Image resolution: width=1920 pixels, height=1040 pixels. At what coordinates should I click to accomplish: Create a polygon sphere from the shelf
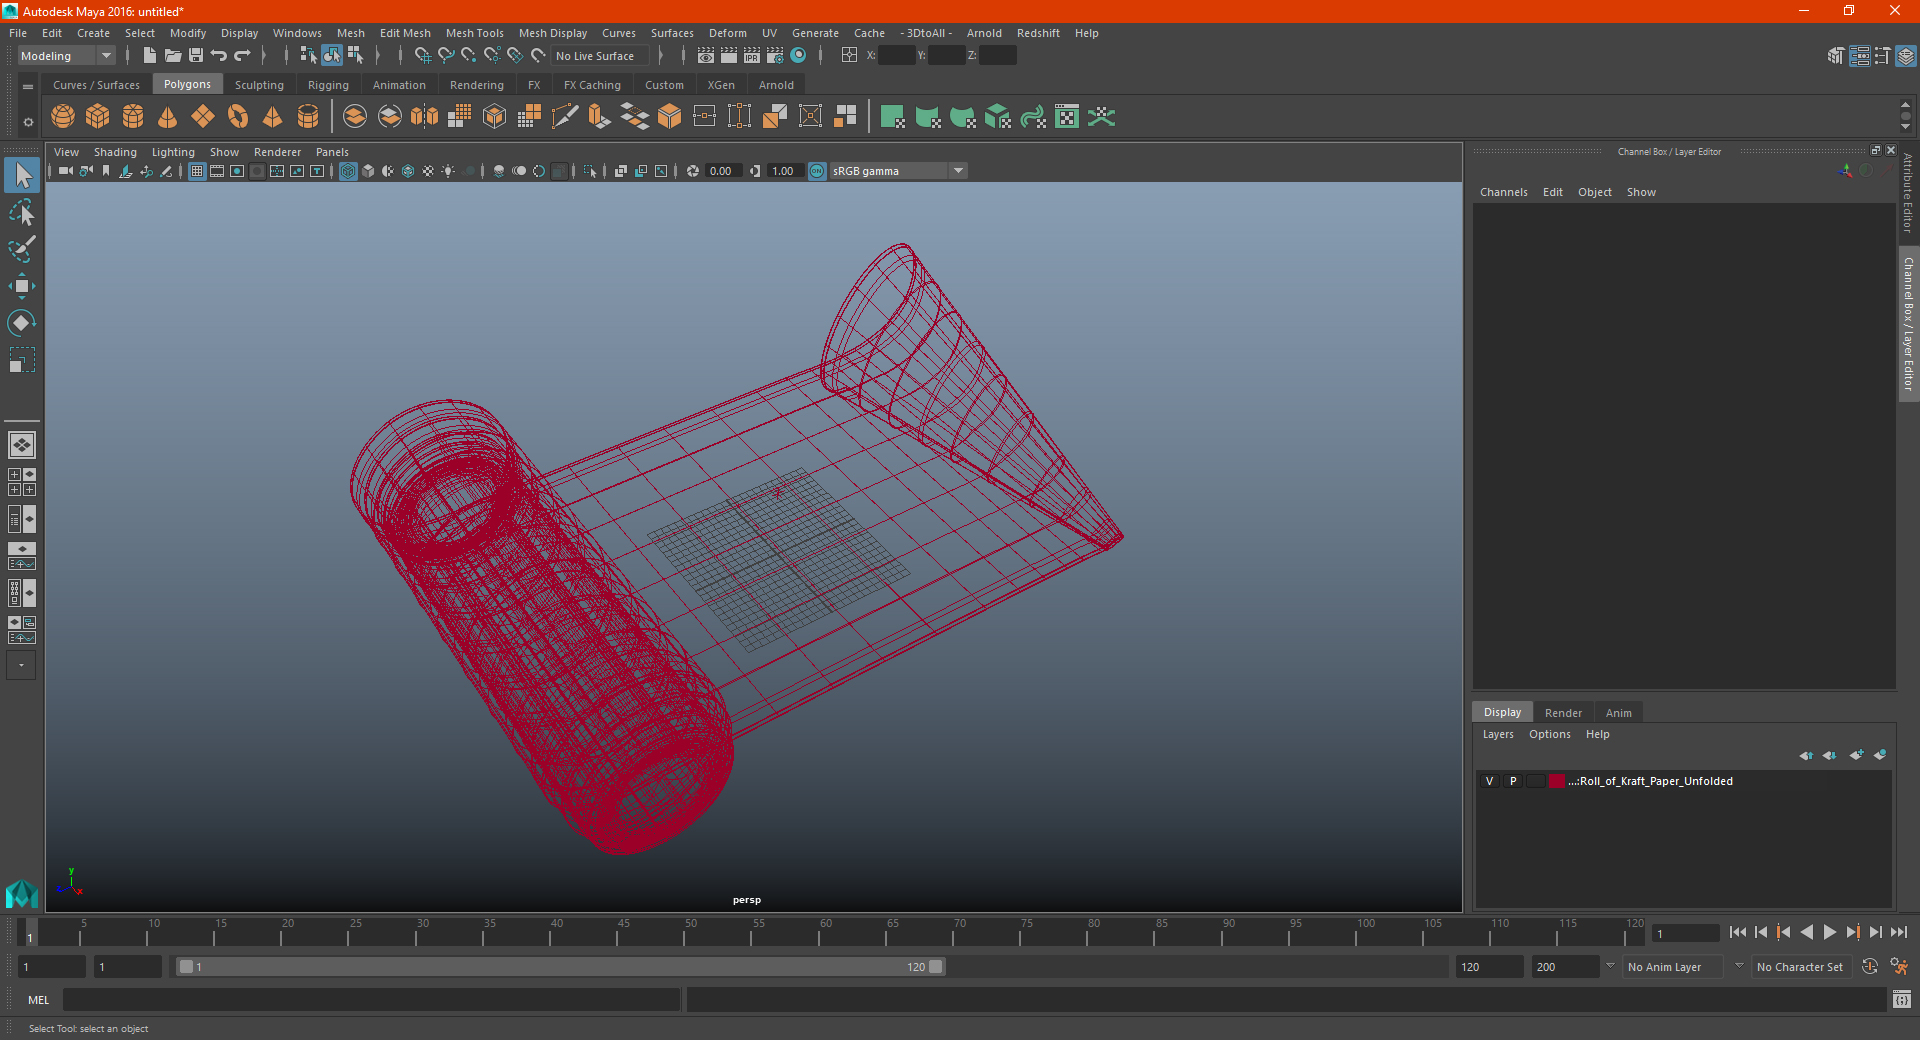(63, 117)
